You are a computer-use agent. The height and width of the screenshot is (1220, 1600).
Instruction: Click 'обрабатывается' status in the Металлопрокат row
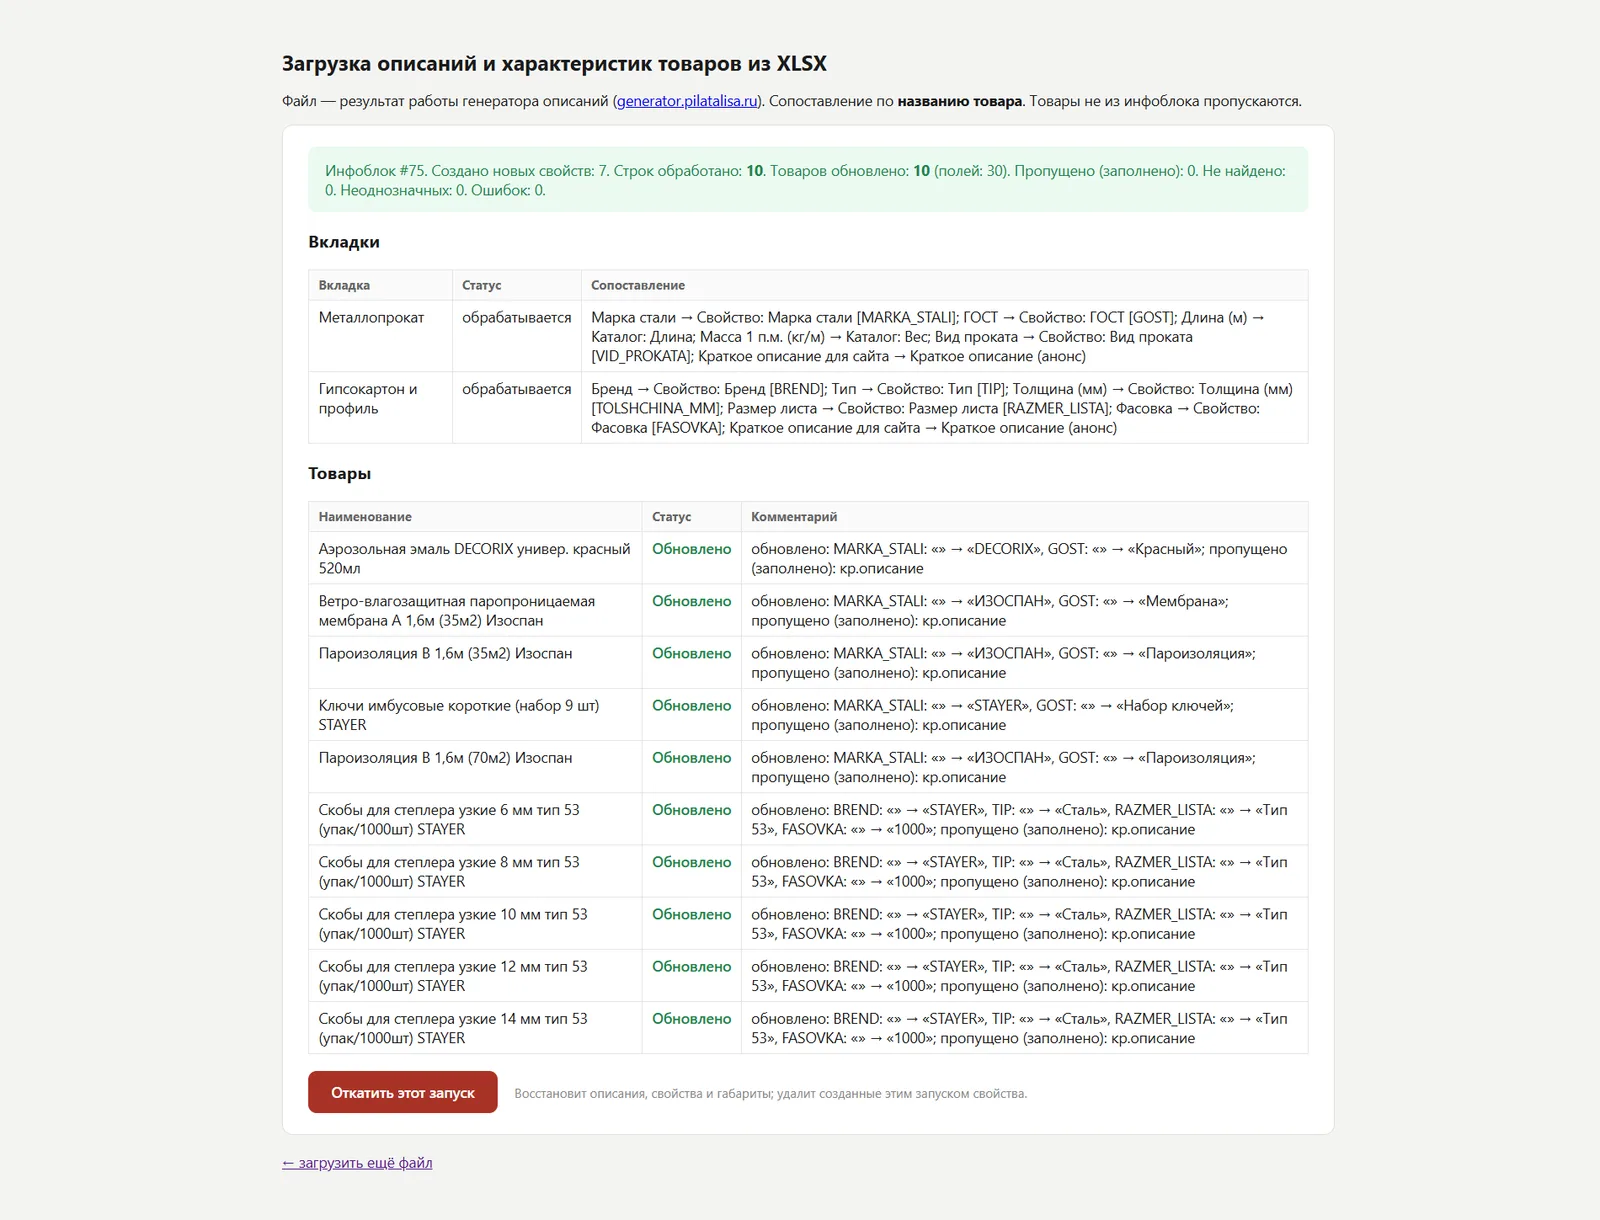tap(517, 318)
